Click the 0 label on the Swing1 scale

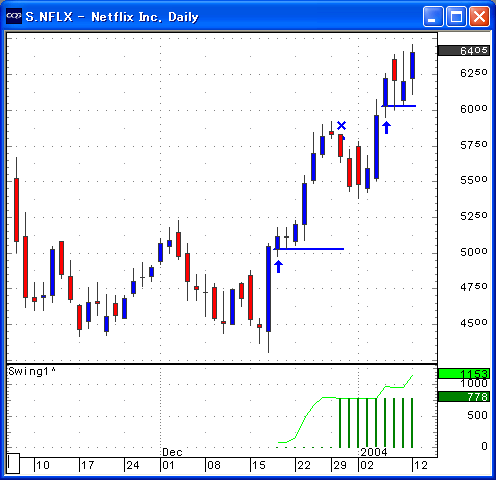484,446
